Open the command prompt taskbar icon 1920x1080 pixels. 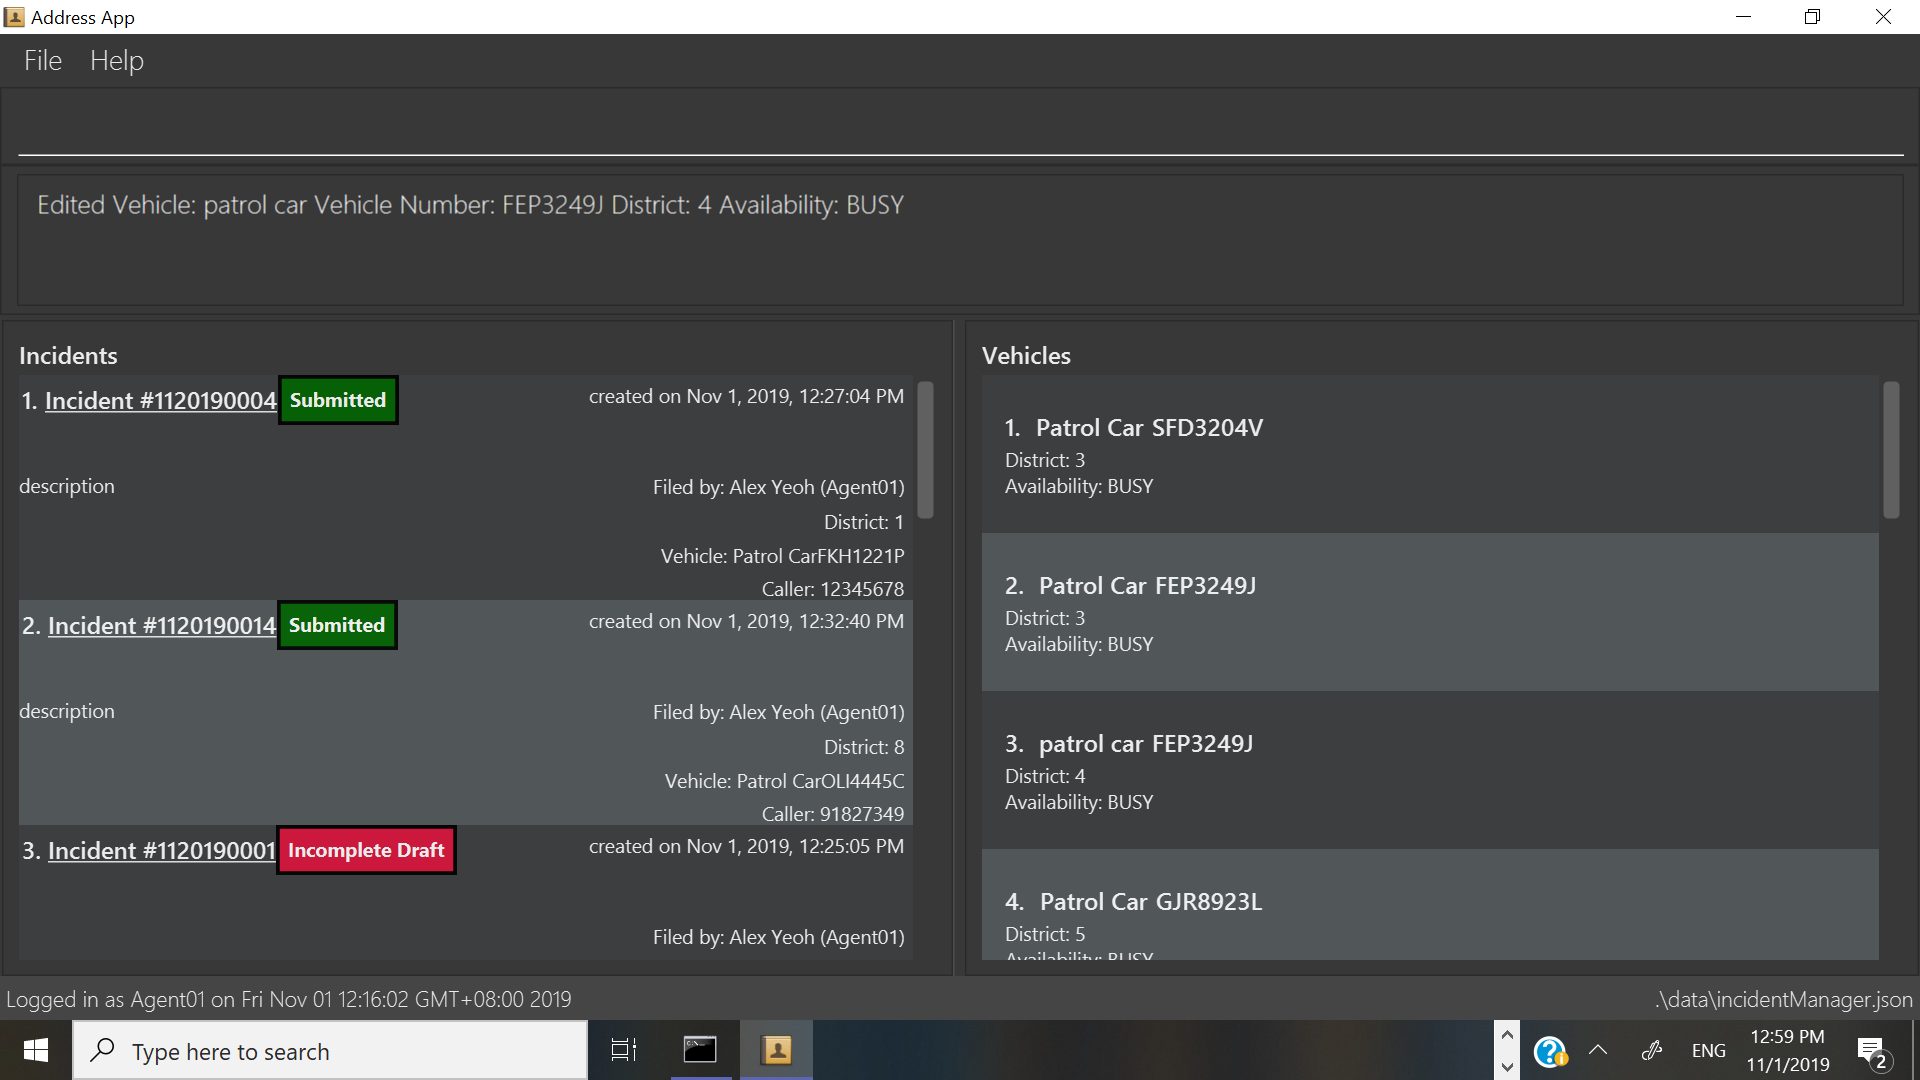(700, 1050)
